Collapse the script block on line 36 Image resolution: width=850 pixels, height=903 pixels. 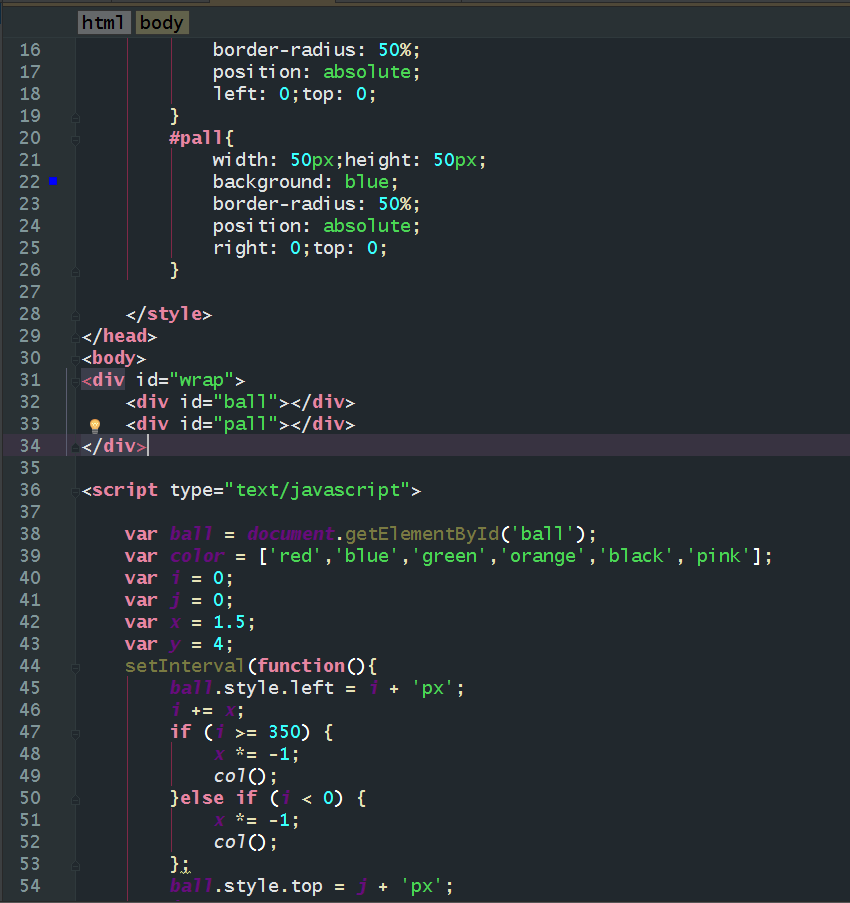(75, 492)
